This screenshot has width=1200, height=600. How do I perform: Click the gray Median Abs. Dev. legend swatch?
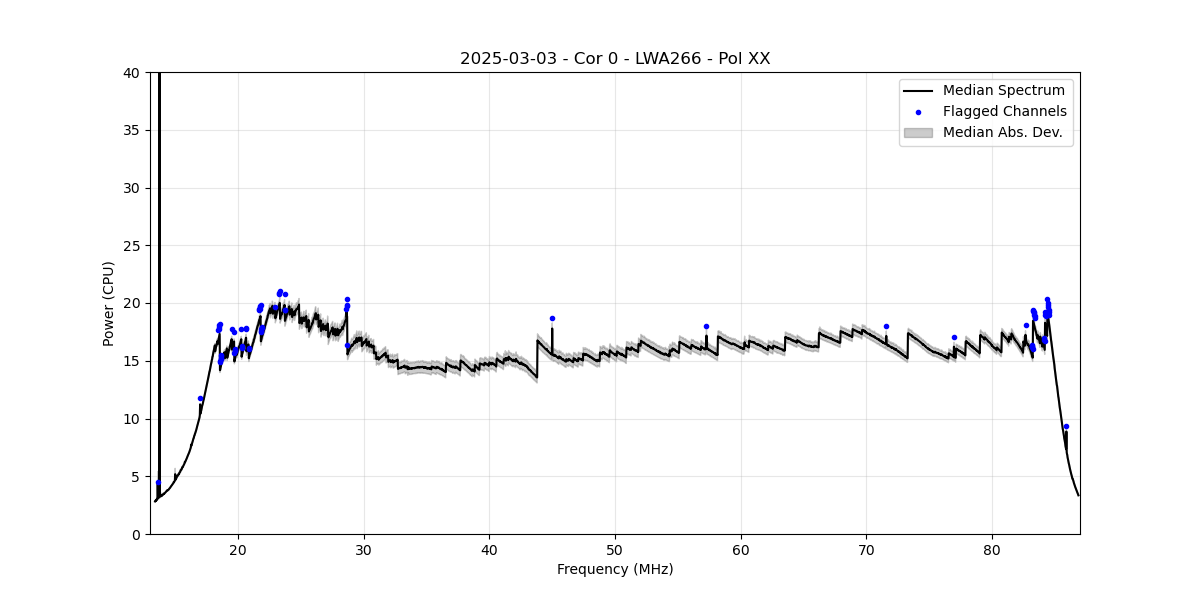(x=917, y=132)
